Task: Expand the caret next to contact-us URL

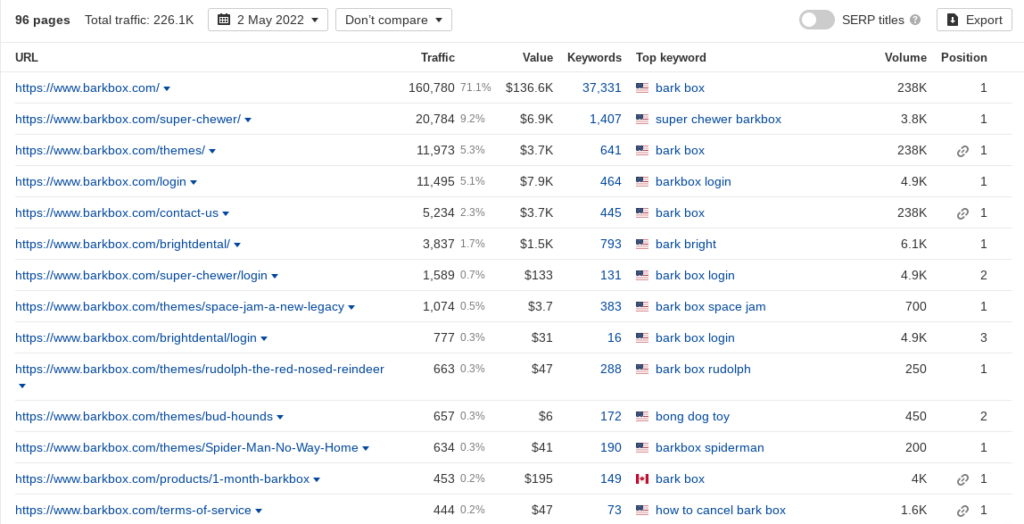Action: coord(225,214)
